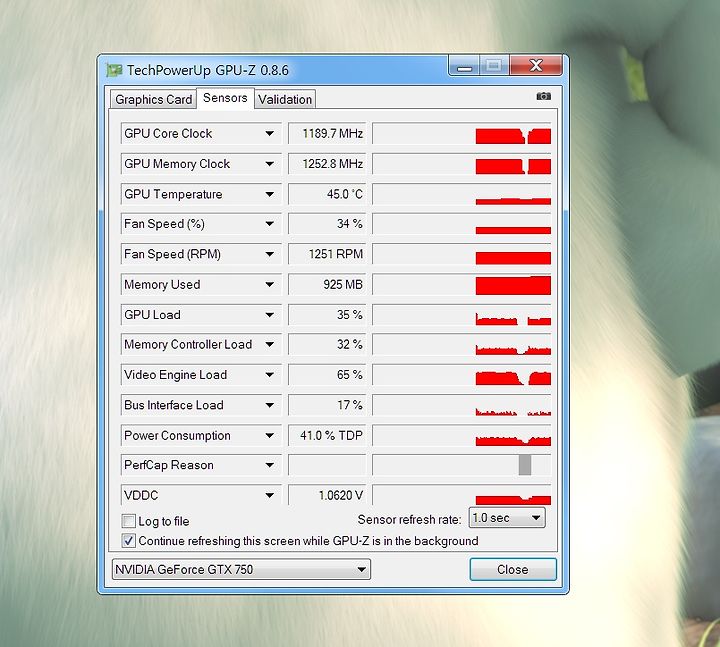Click the 65 % video engine value

coord(327,375)
